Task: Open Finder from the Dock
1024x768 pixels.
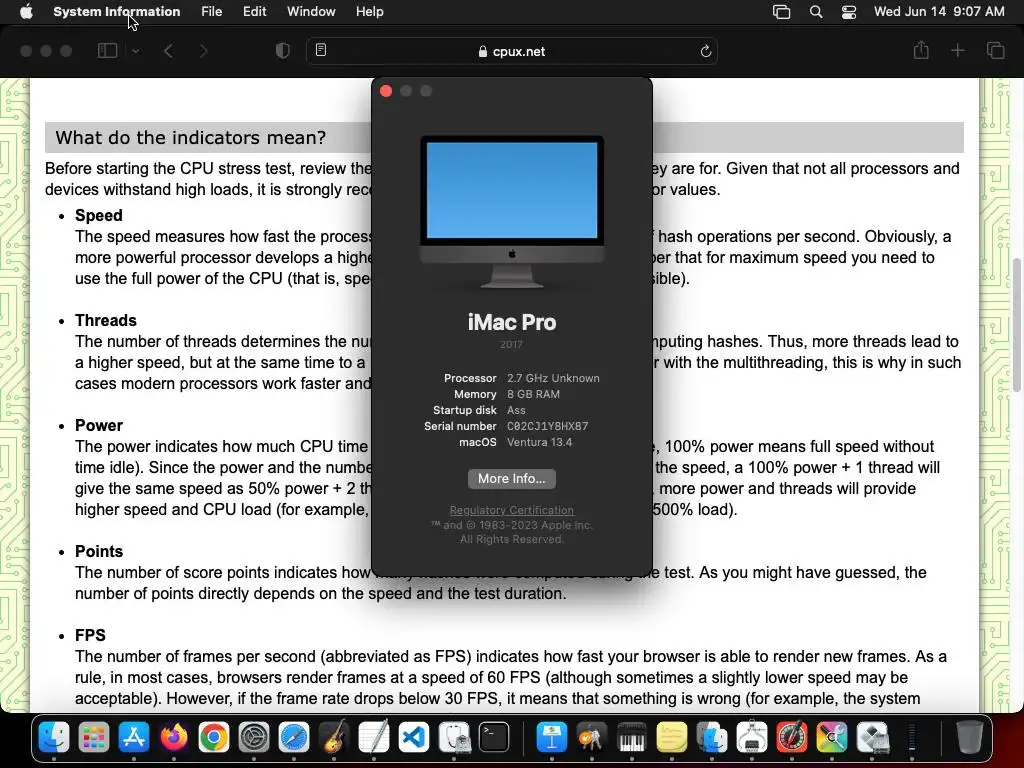Action: point(54,738)
